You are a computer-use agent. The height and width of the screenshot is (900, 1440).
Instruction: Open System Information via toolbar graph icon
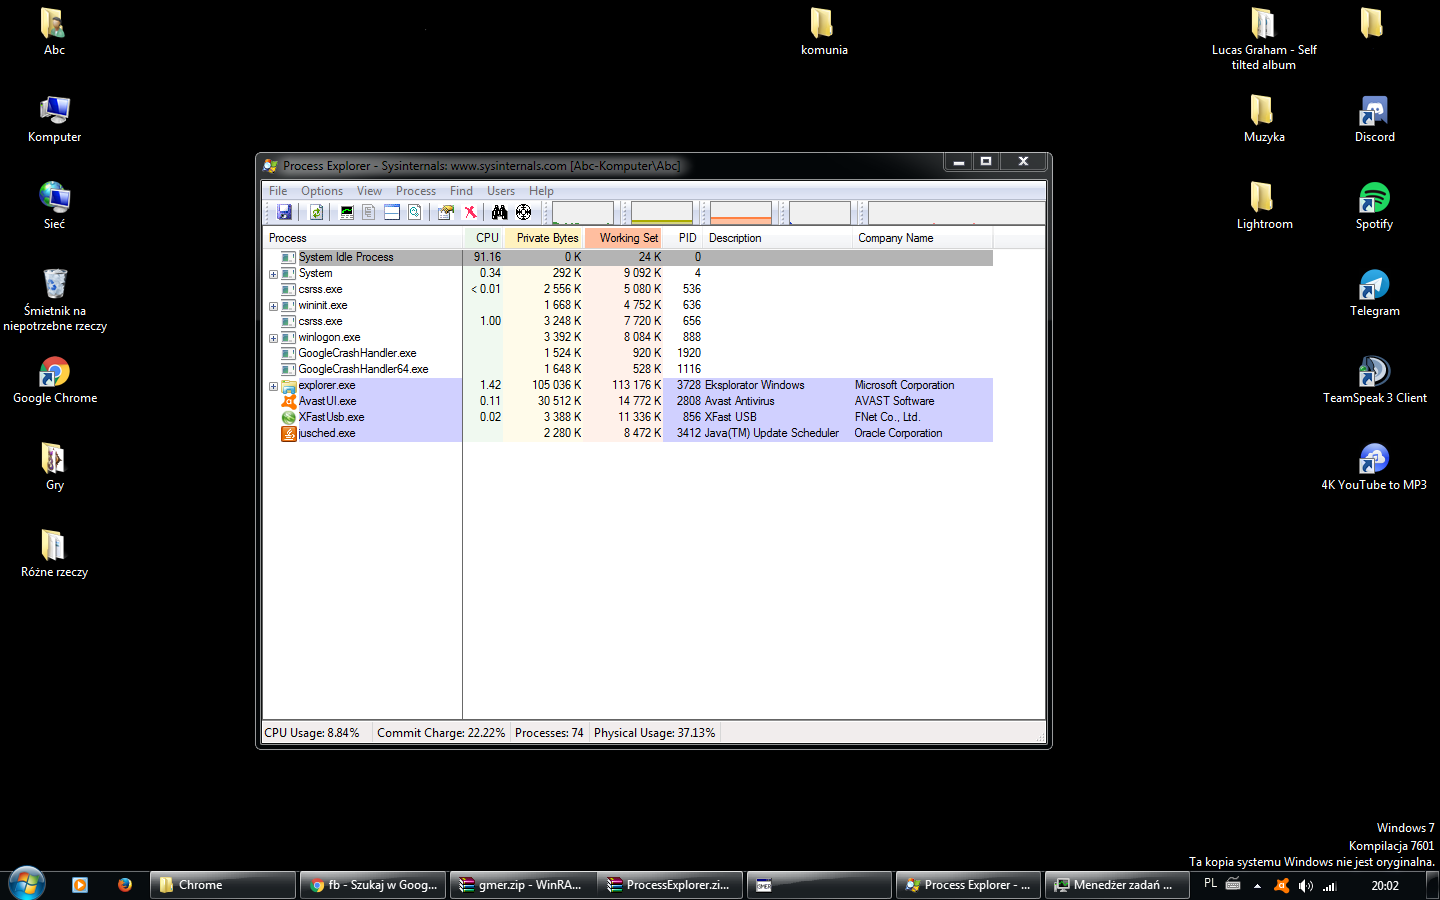[x=347, y=212]
